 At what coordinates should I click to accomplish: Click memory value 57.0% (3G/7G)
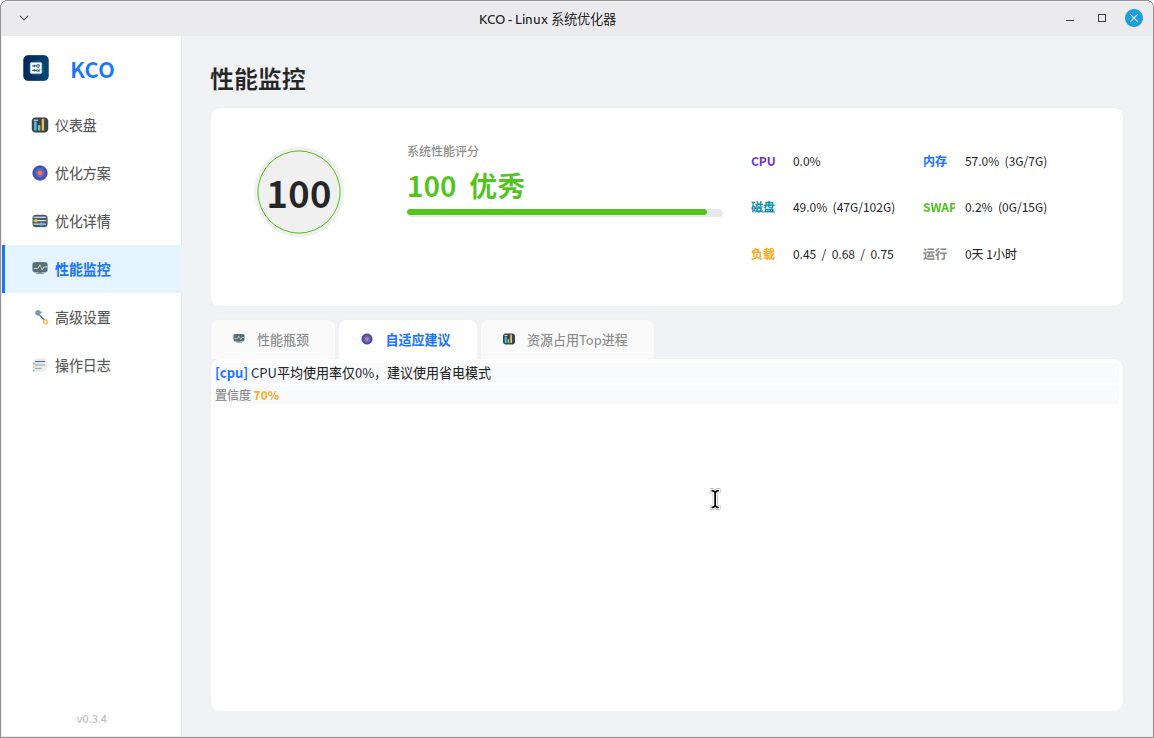[x=1006, y=161]
